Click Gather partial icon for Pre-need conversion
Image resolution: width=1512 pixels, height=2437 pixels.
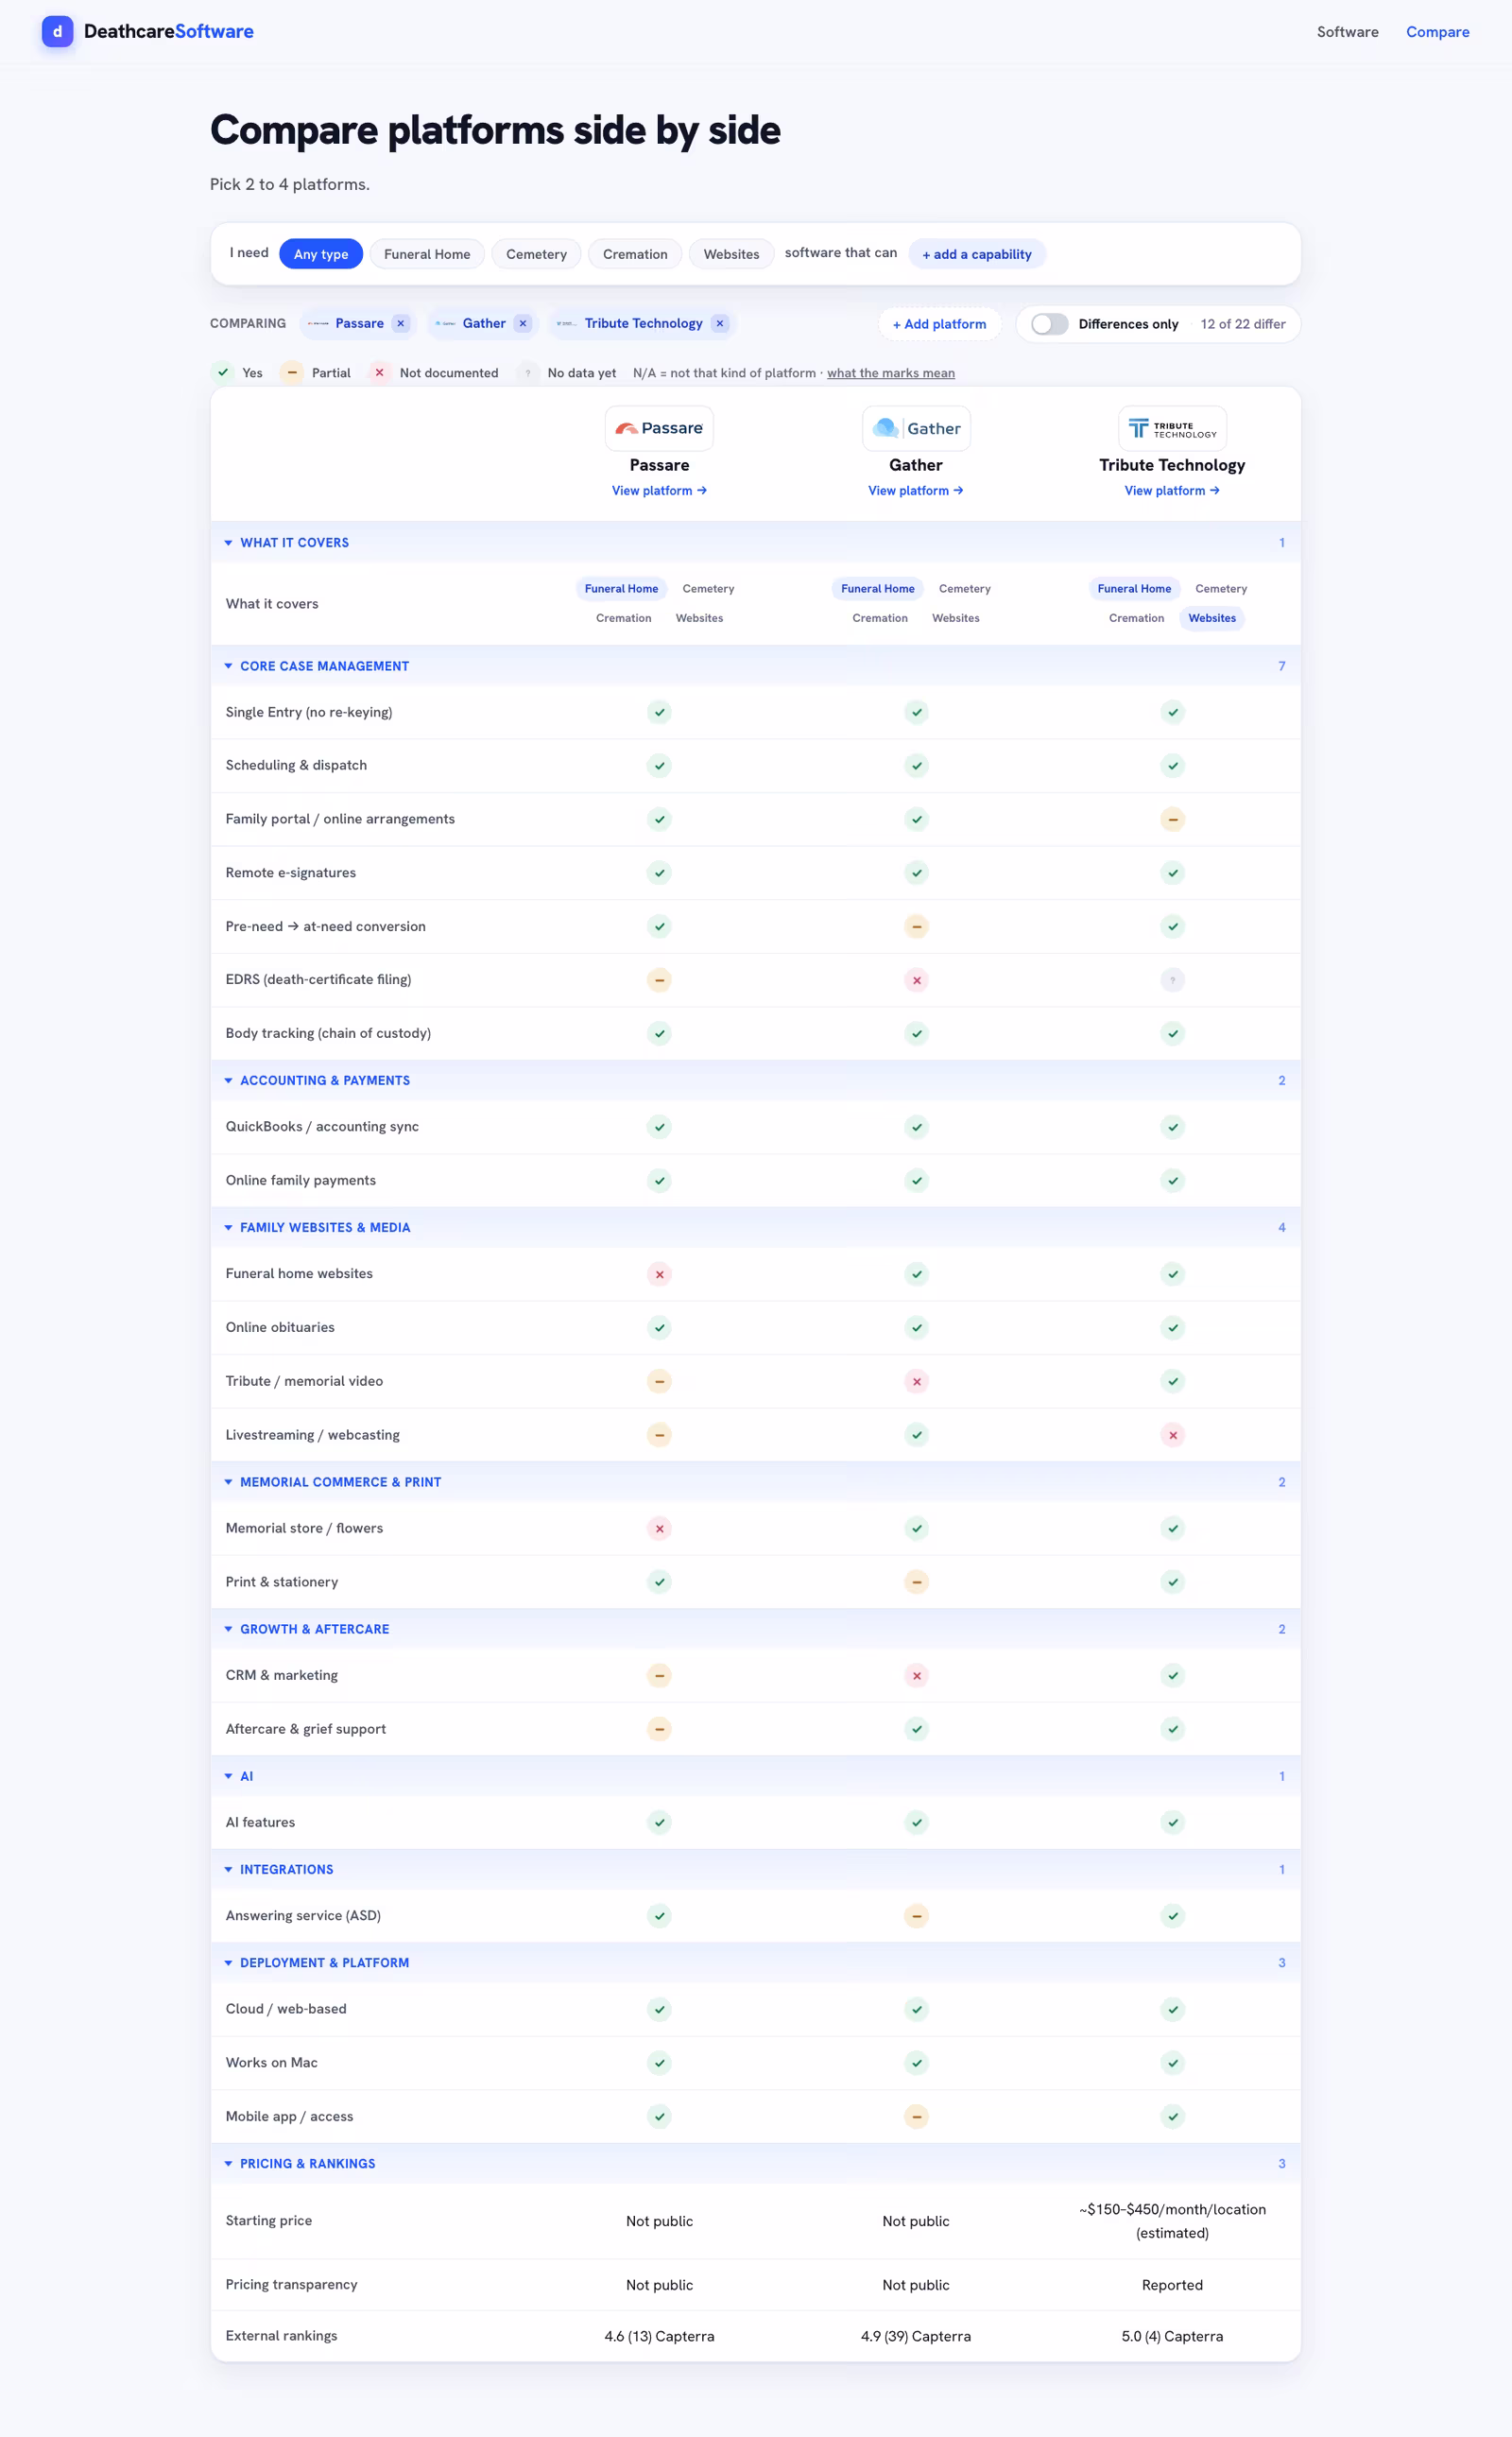click(x=916, y=926)
